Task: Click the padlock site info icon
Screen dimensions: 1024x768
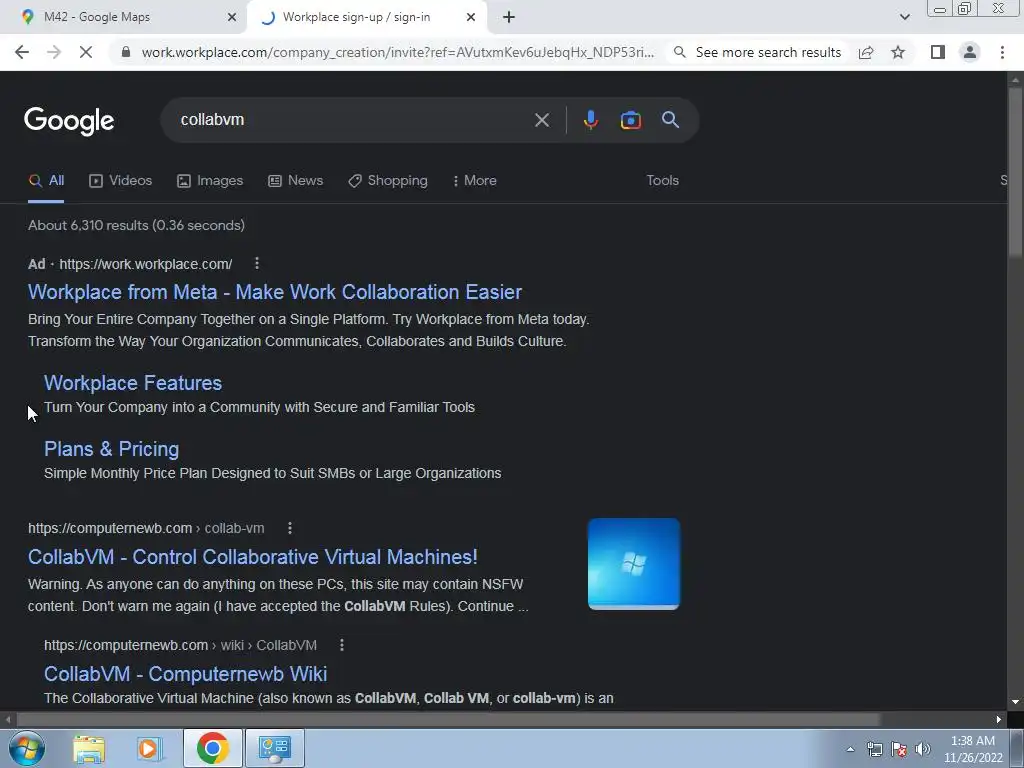Action: pyautogui.click(x=125, y=52)
